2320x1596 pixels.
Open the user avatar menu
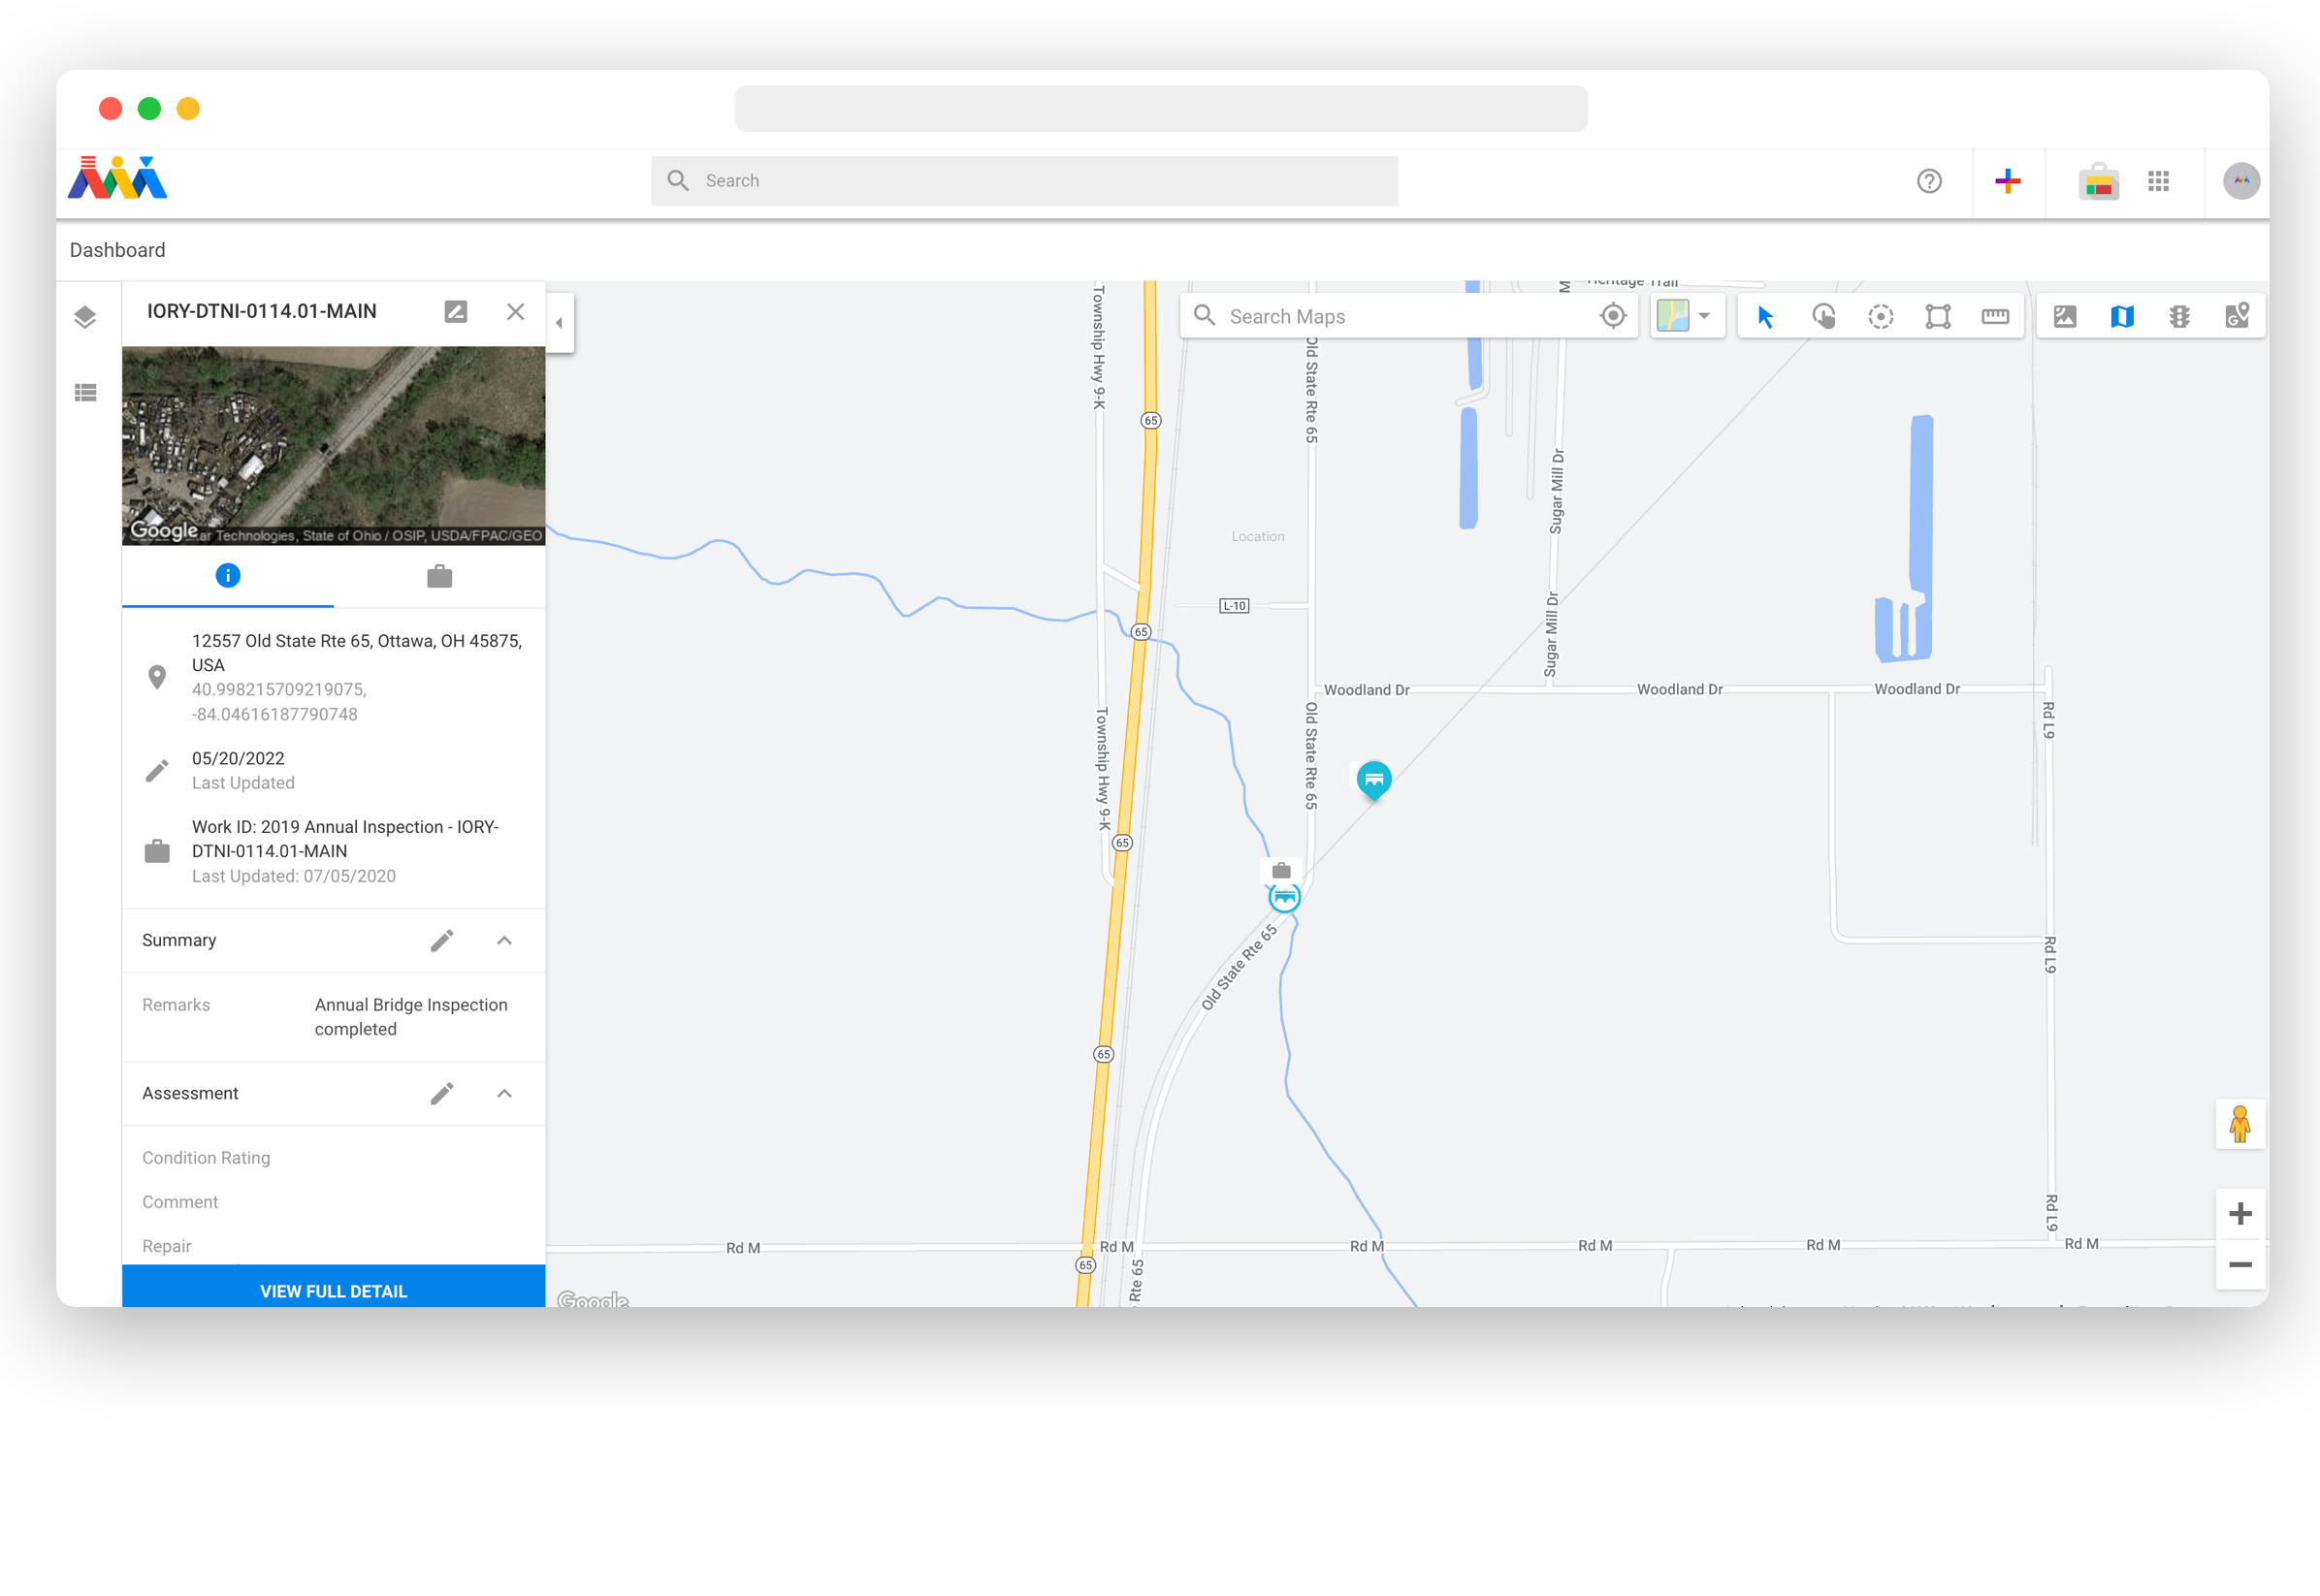pyautogui.click(x=2242, y=181)
